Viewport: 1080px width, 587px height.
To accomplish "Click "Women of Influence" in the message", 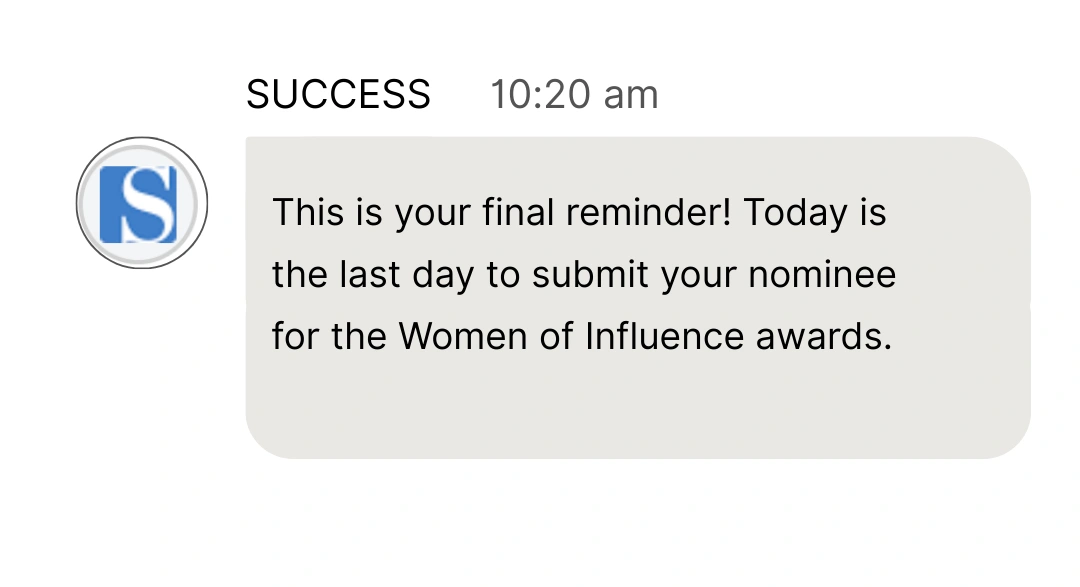I will (x=572, y=337).
